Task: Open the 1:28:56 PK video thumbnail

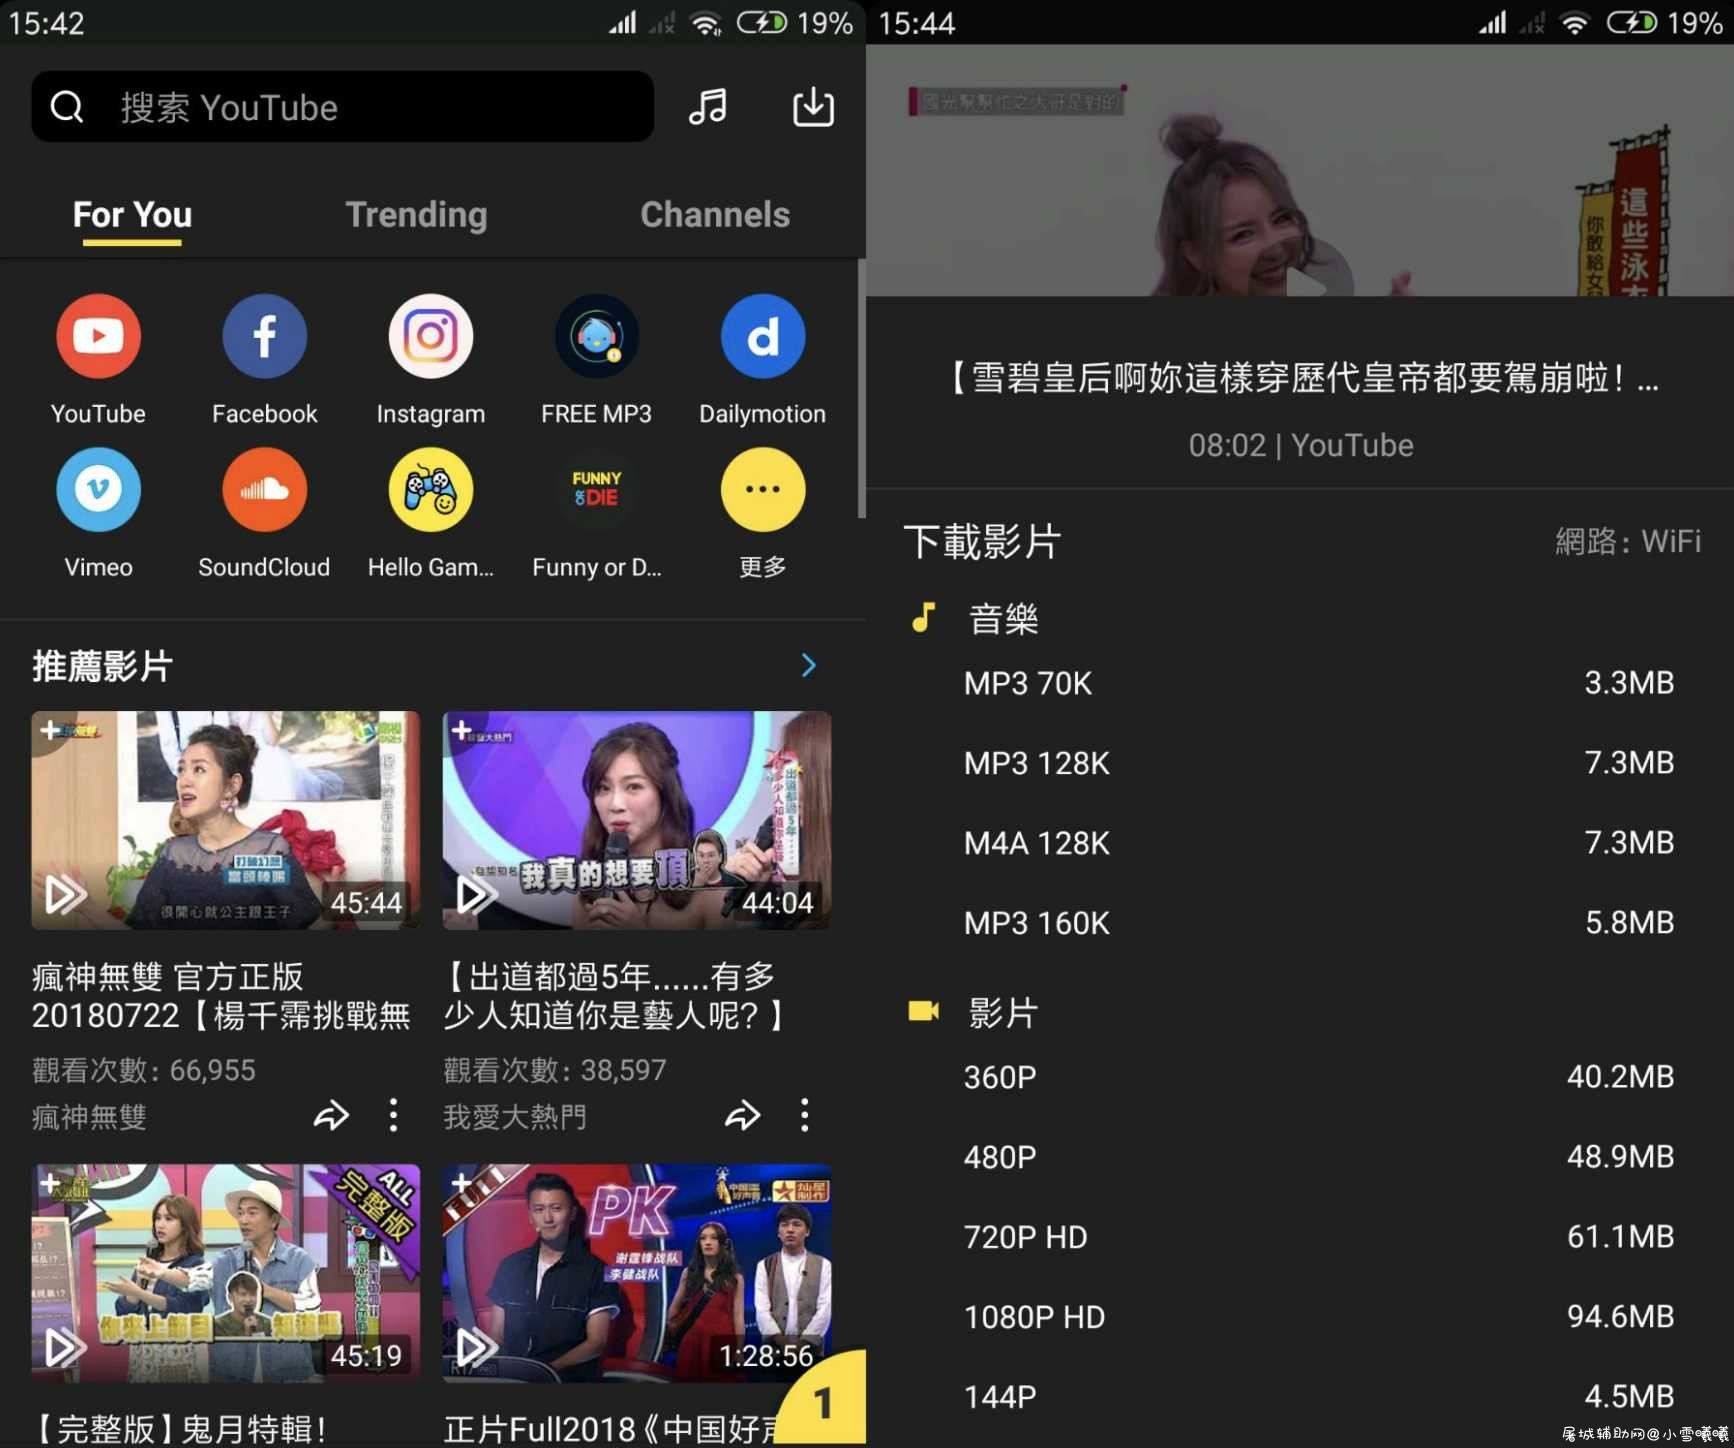Action: [x=636, y=1273]
